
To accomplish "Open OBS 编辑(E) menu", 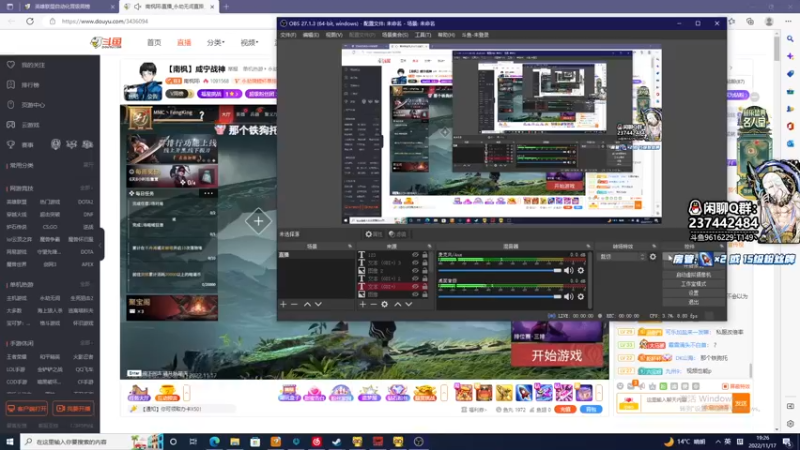I will pos(311,35).
